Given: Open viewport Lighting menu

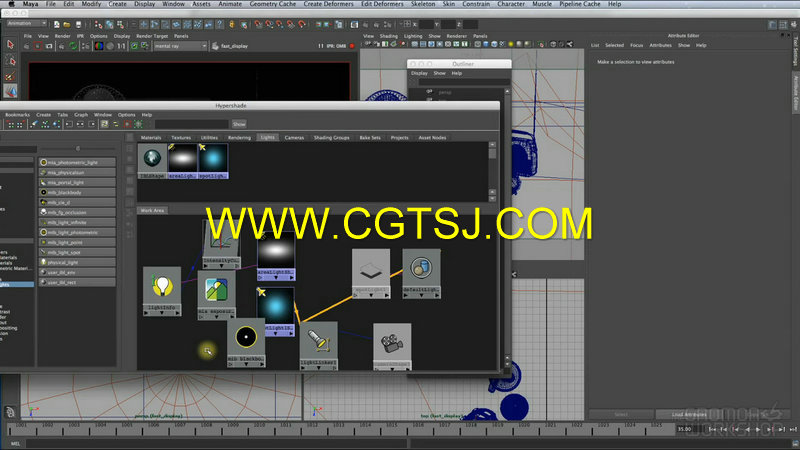Looking at the screenshot, I should point(413,36).
